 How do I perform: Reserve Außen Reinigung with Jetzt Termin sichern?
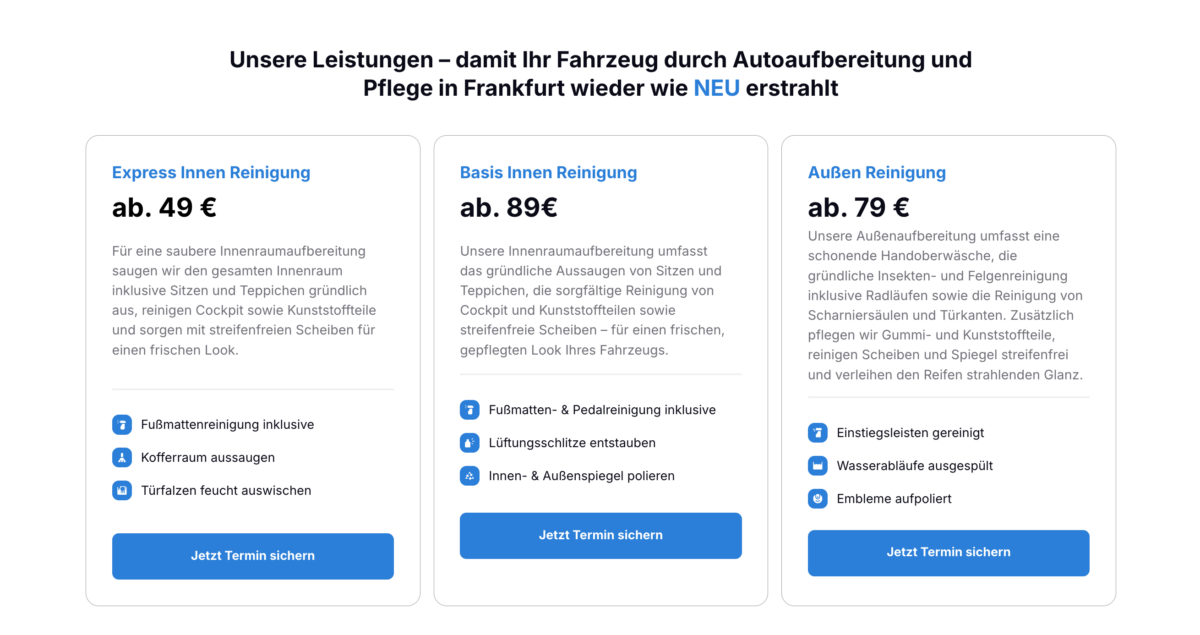(948, 552)
